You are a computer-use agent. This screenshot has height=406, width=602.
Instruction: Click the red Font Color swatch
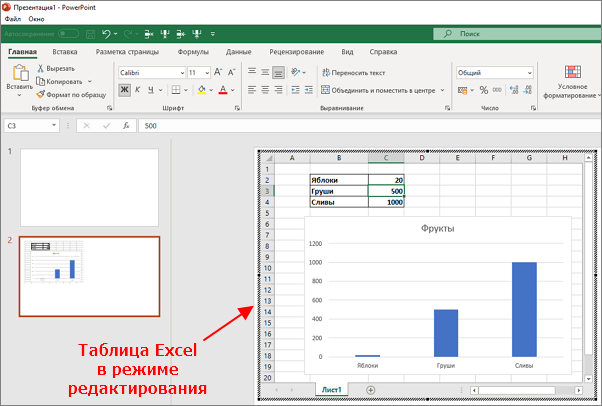223,90
